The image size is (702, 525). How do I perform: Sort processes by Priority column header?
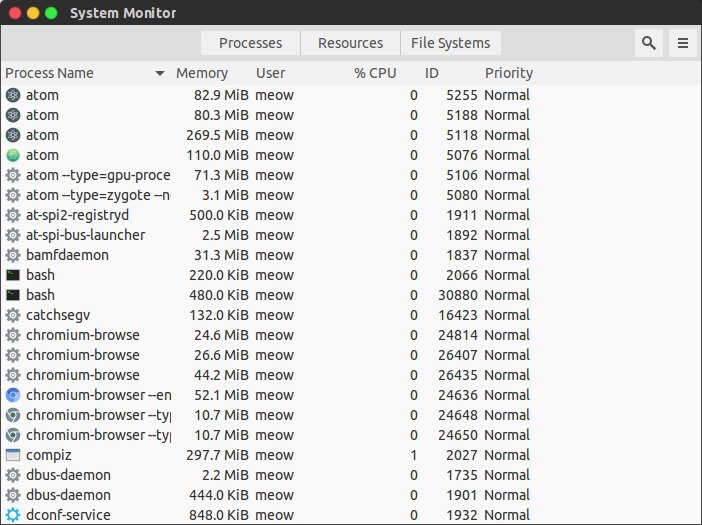point(509,73)
